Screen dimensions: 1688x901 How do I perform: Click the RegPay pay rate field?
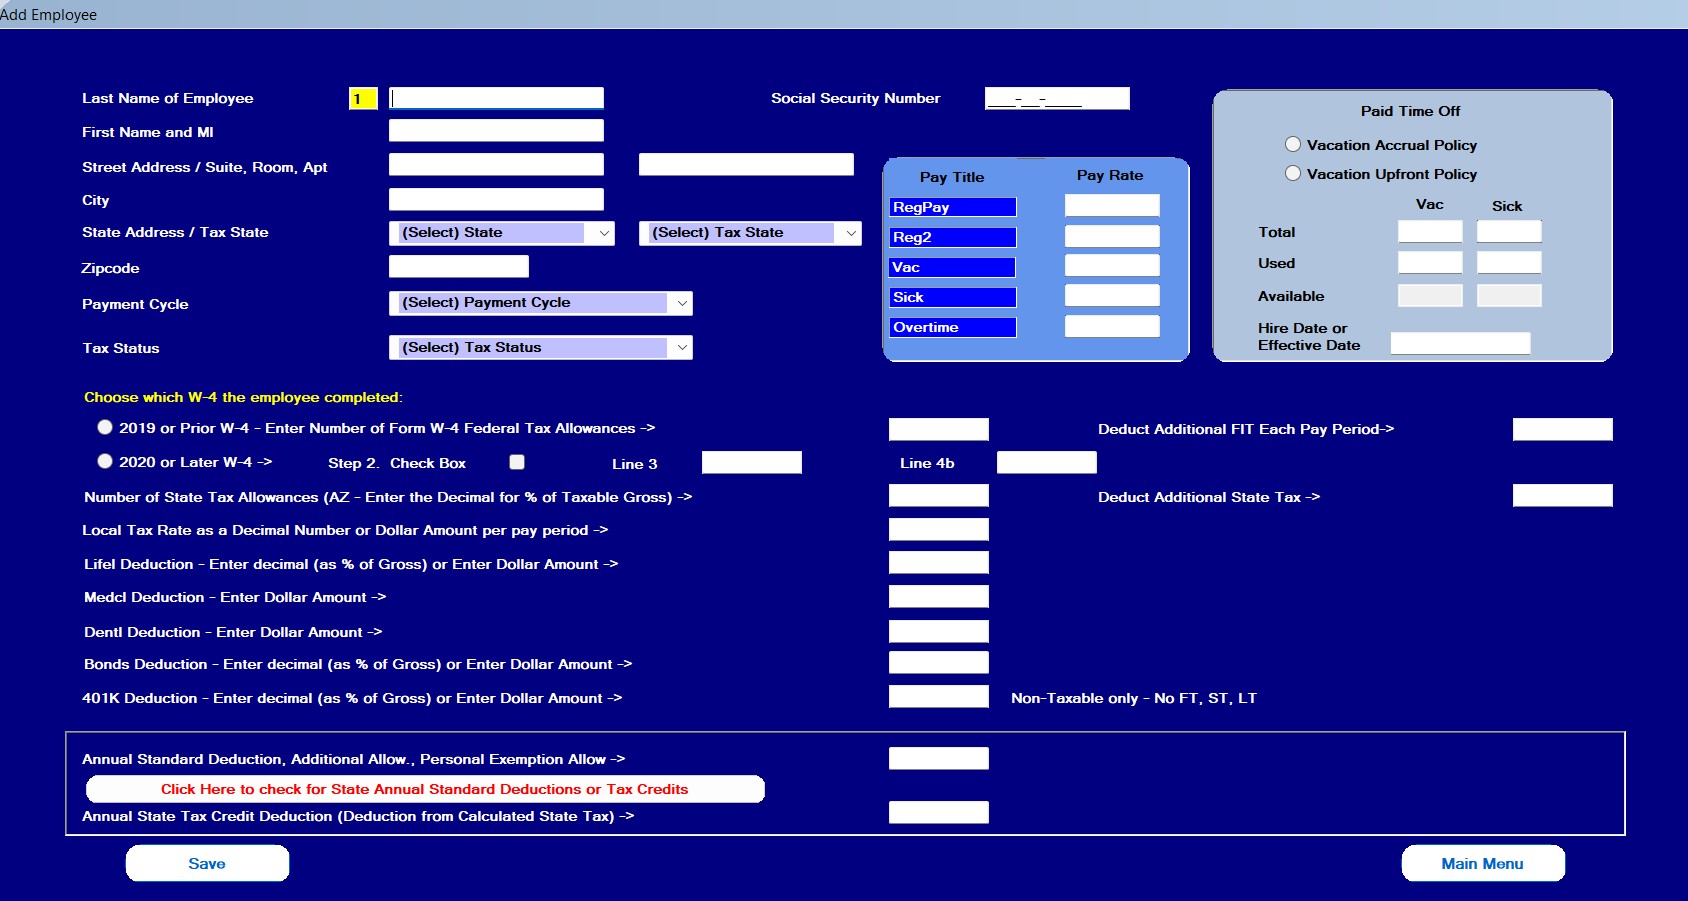pyautogui.click(x=1111, y=206)
